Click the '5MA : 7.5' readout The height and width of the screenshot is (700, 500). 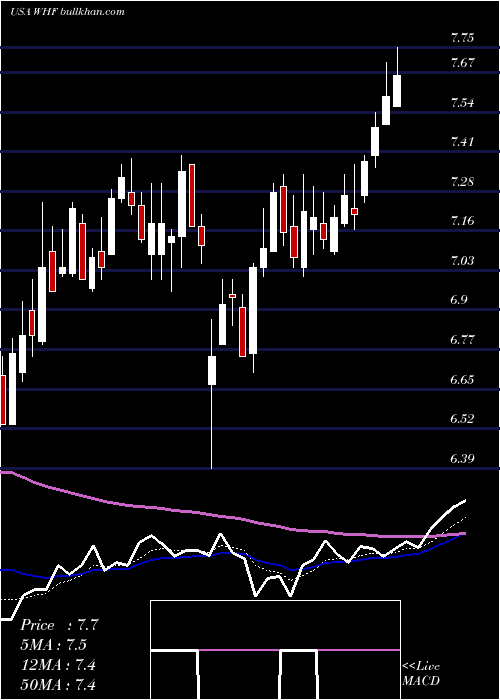[x=54, y=645]
